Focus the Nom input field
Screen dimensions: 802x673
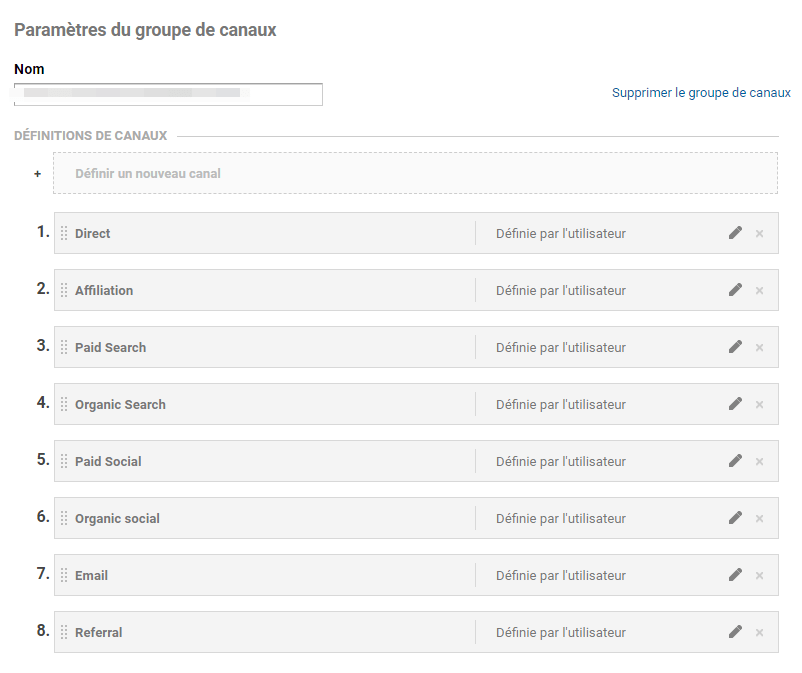pyautogui.click(x=168, y=94)
